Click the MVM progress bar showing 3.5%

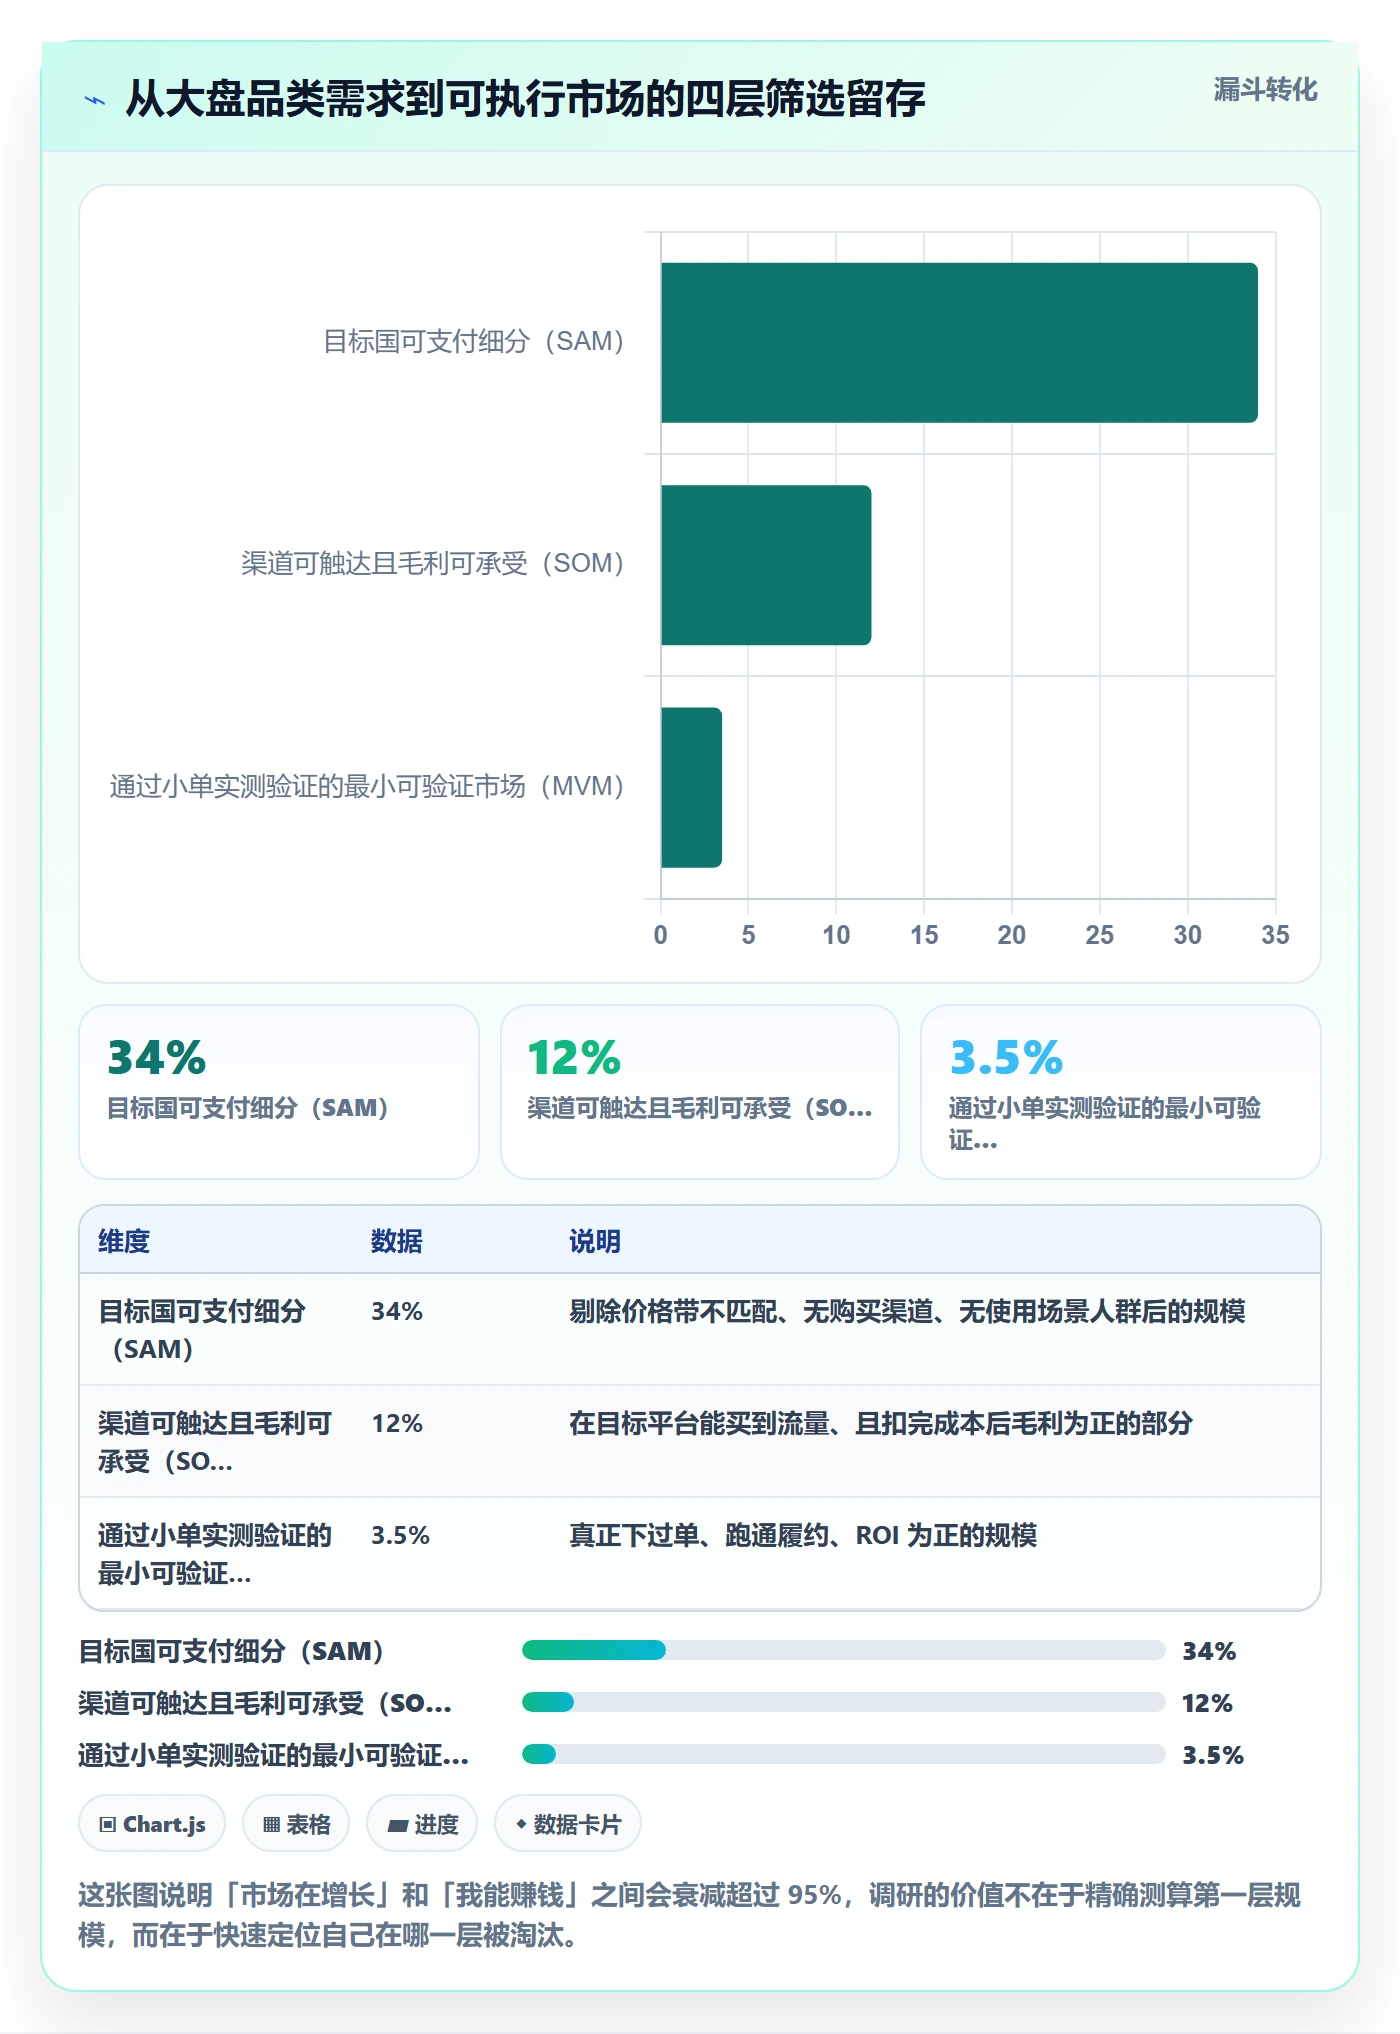coord(843,1754)
